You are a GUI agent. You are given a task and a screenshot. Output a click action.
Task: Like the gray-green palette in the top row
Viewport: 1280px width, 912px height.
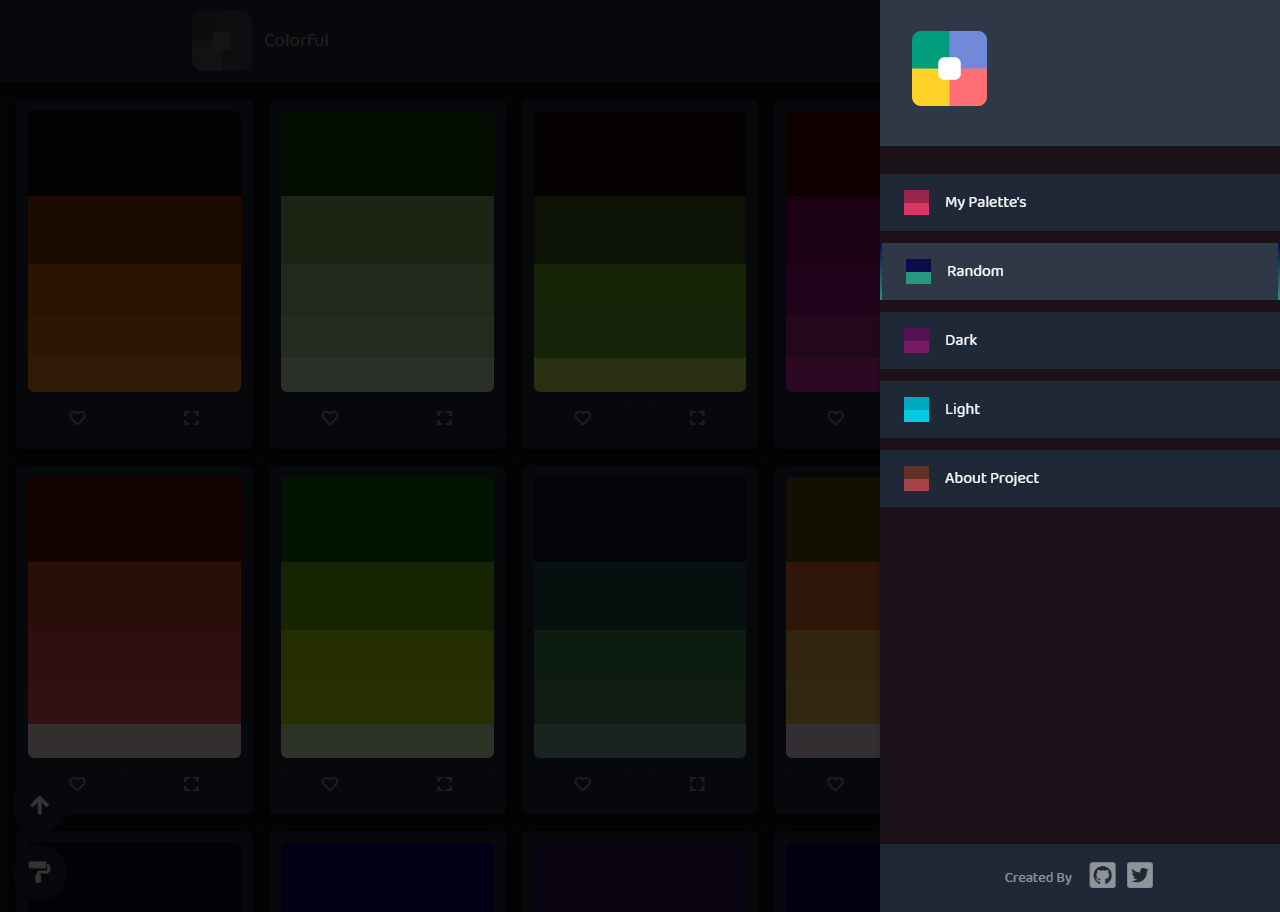pyautogui.click(x=330, y=418)
